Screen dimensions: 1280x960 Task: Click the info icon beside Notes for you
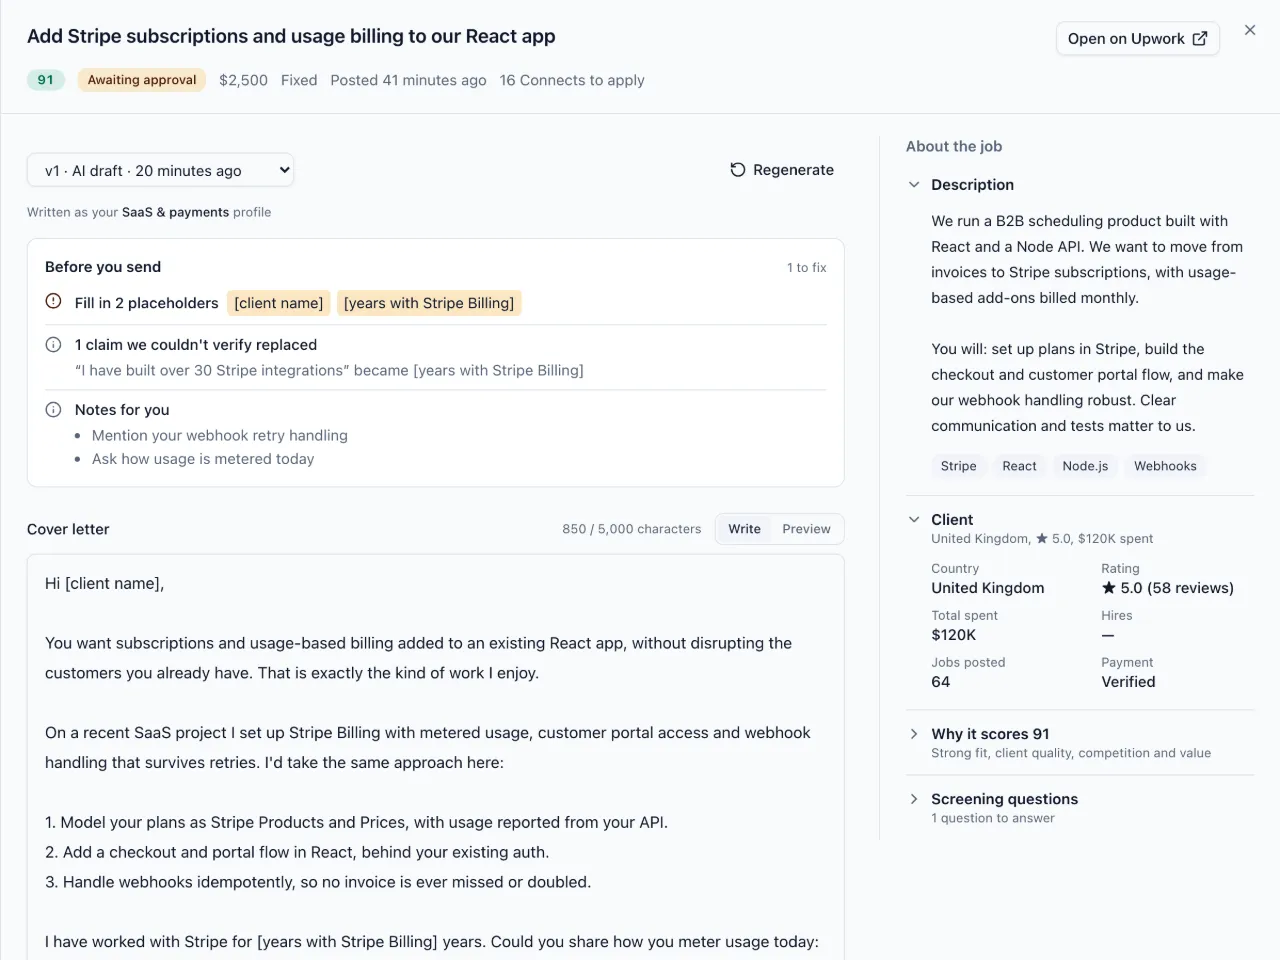point(54,409)
